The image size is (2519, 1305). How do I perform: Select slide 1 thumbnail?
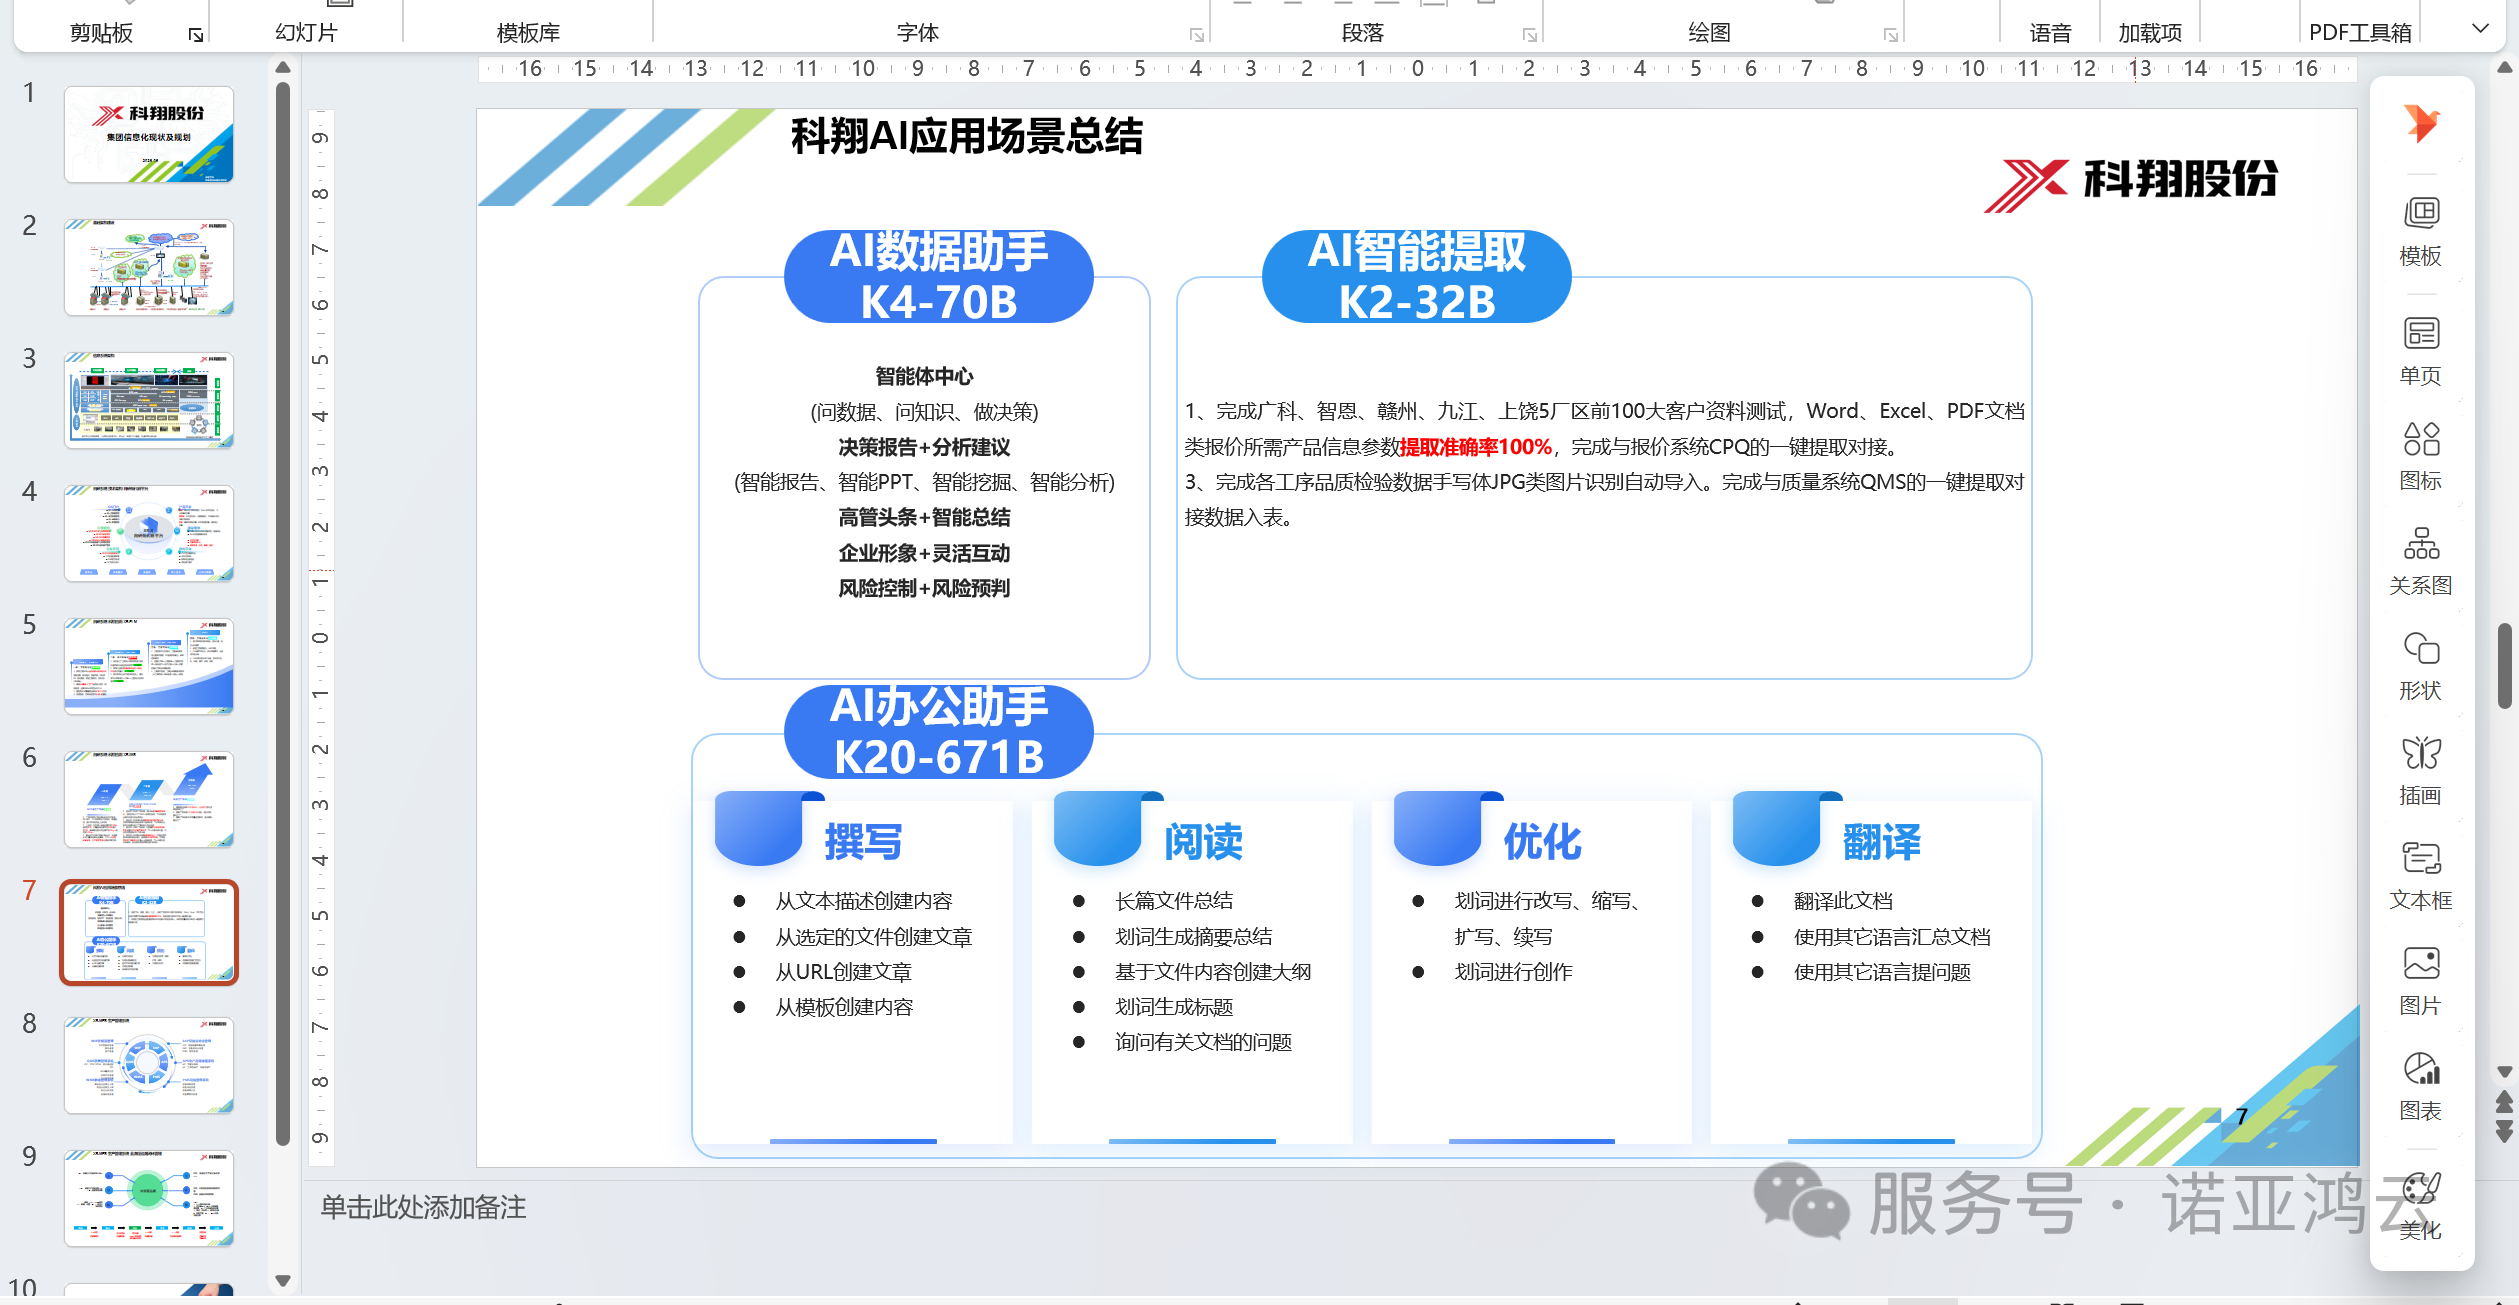pos(149,134)
